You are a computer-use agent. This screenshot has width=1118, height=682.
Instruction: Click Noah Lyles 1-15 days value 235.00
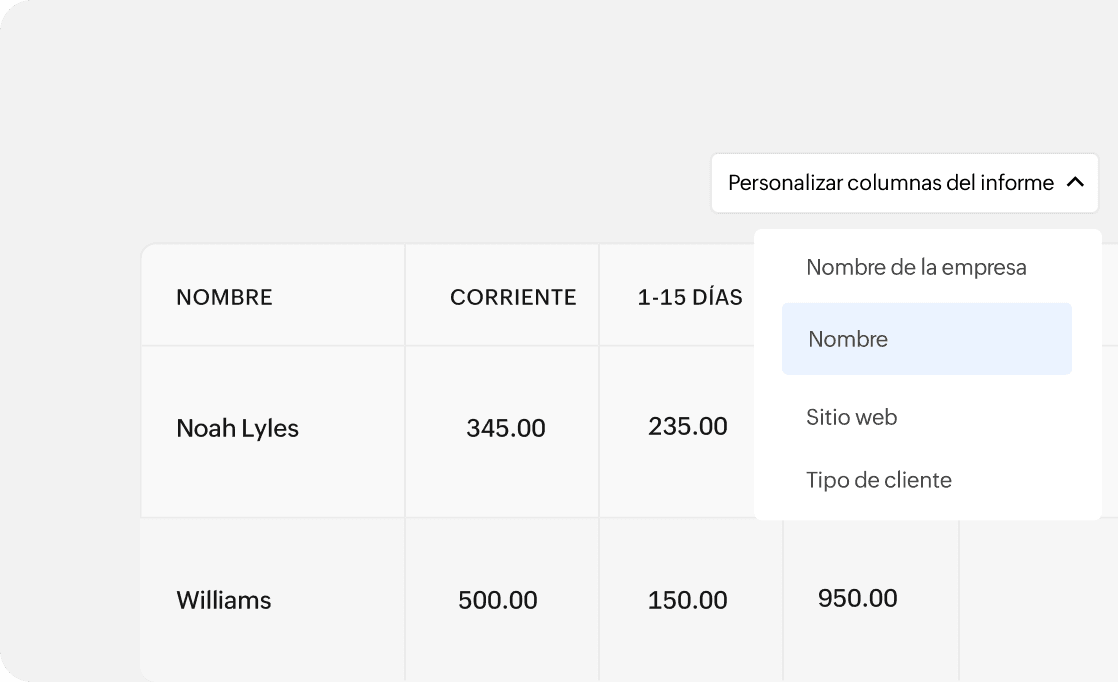[x=688, y=426]
